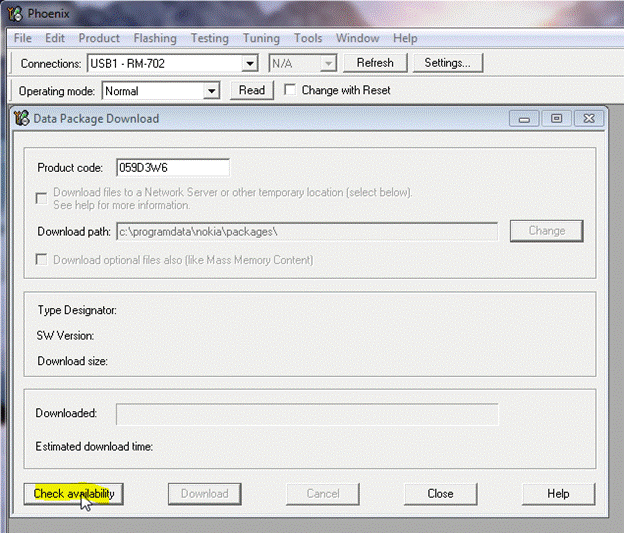624x533 pixels.
Task: Expand the Operating mode Normal dropdown
Action: [211, 91]
